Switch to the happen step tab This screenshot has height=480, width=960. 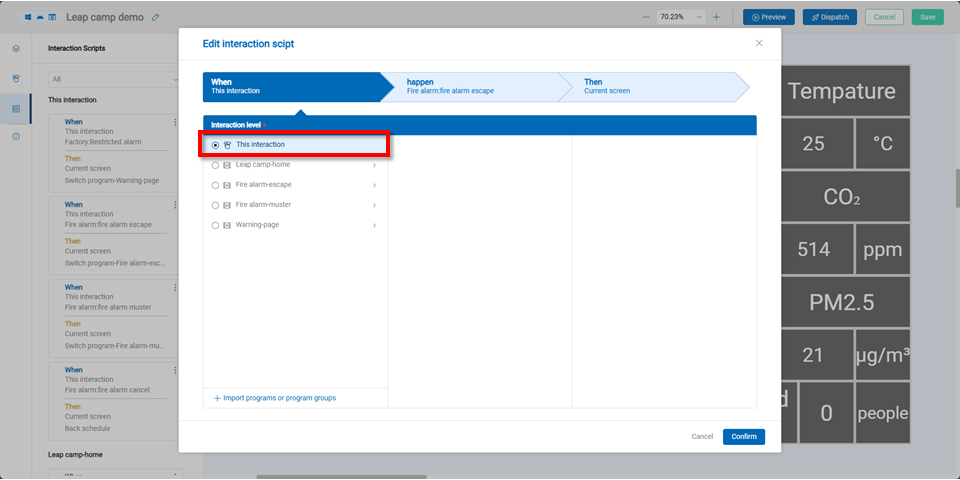tap(470, 86)
